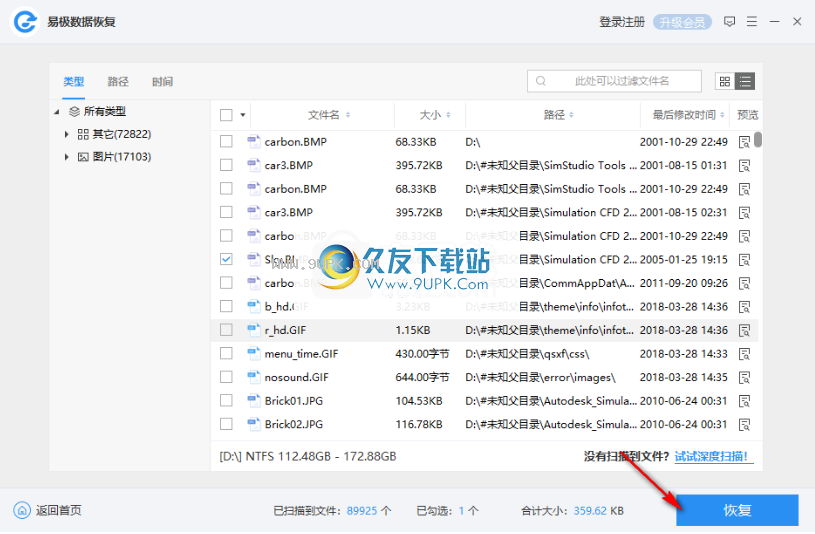This screenshot has height=534, width=815.
Task: Select the Brick02.JPG file name
Action: pos(294,424)
